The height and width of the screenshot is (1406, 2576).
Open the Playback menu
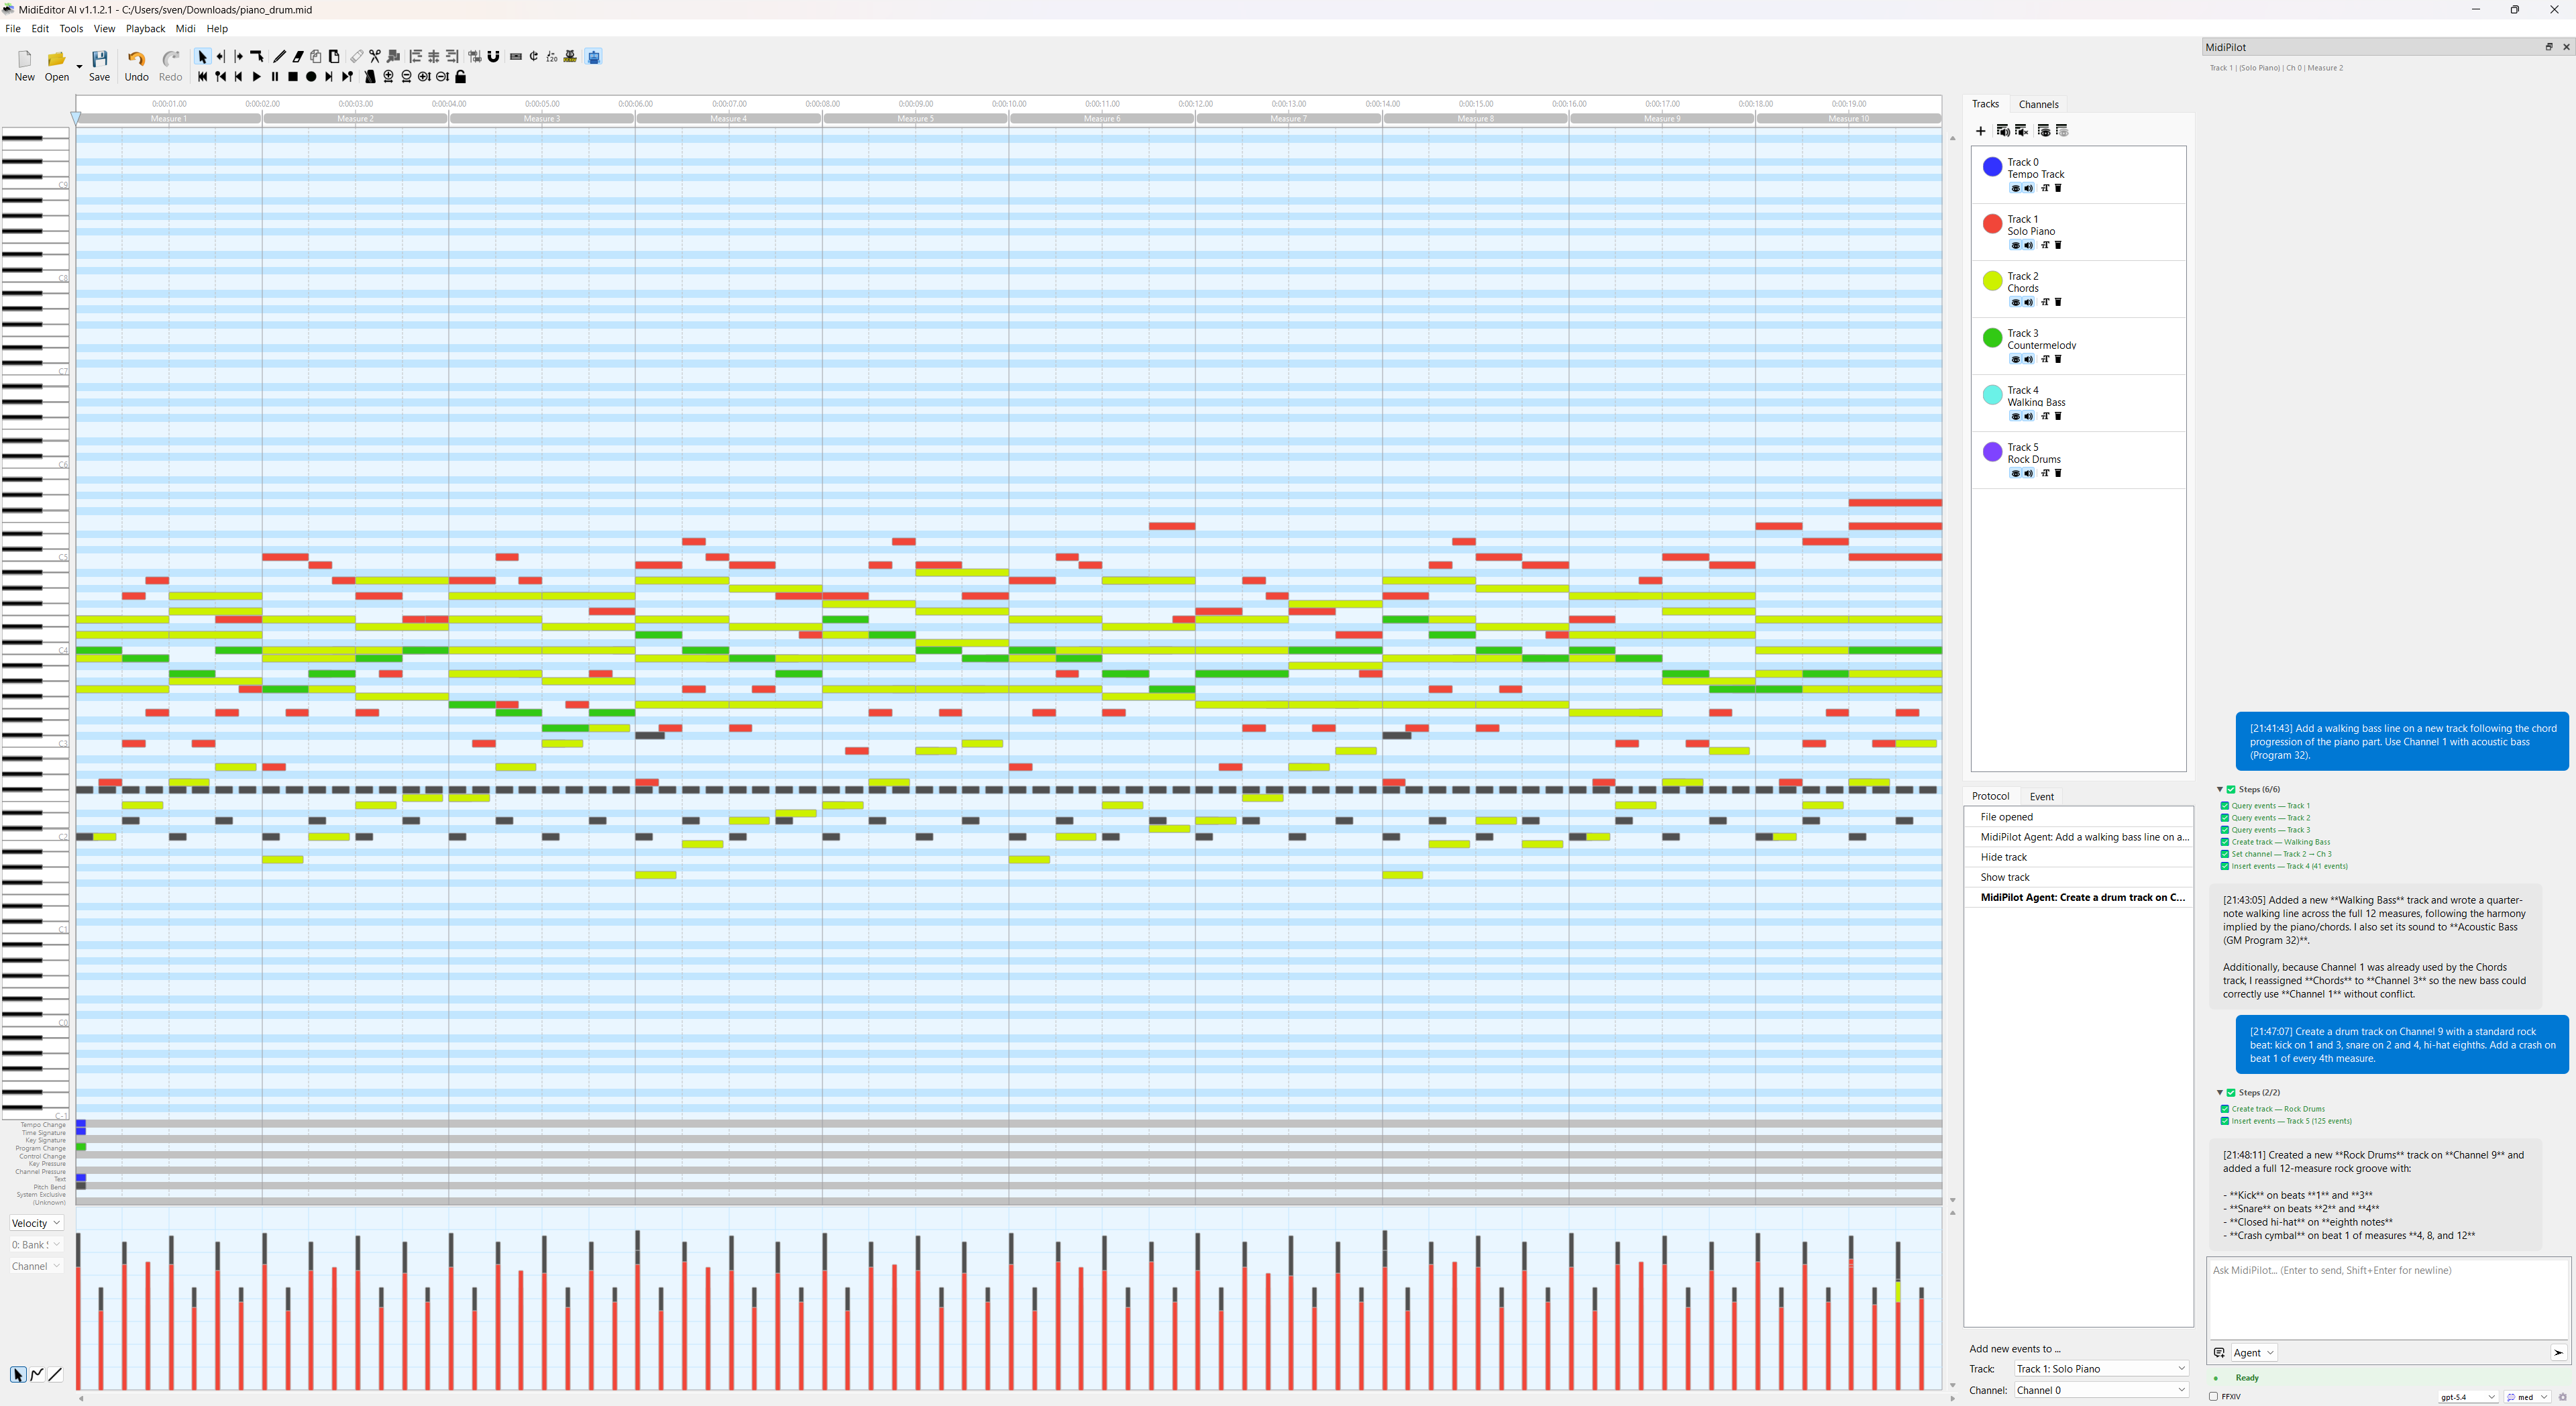point(145,29)
